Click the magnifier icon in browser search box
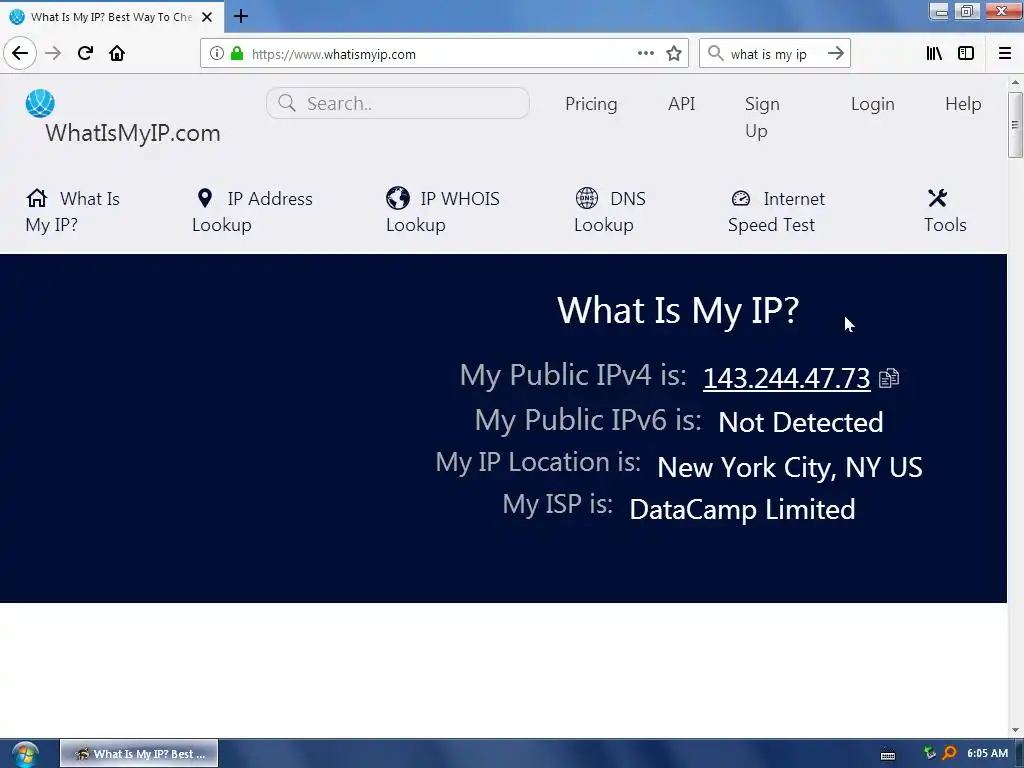 tap(716, 54)
